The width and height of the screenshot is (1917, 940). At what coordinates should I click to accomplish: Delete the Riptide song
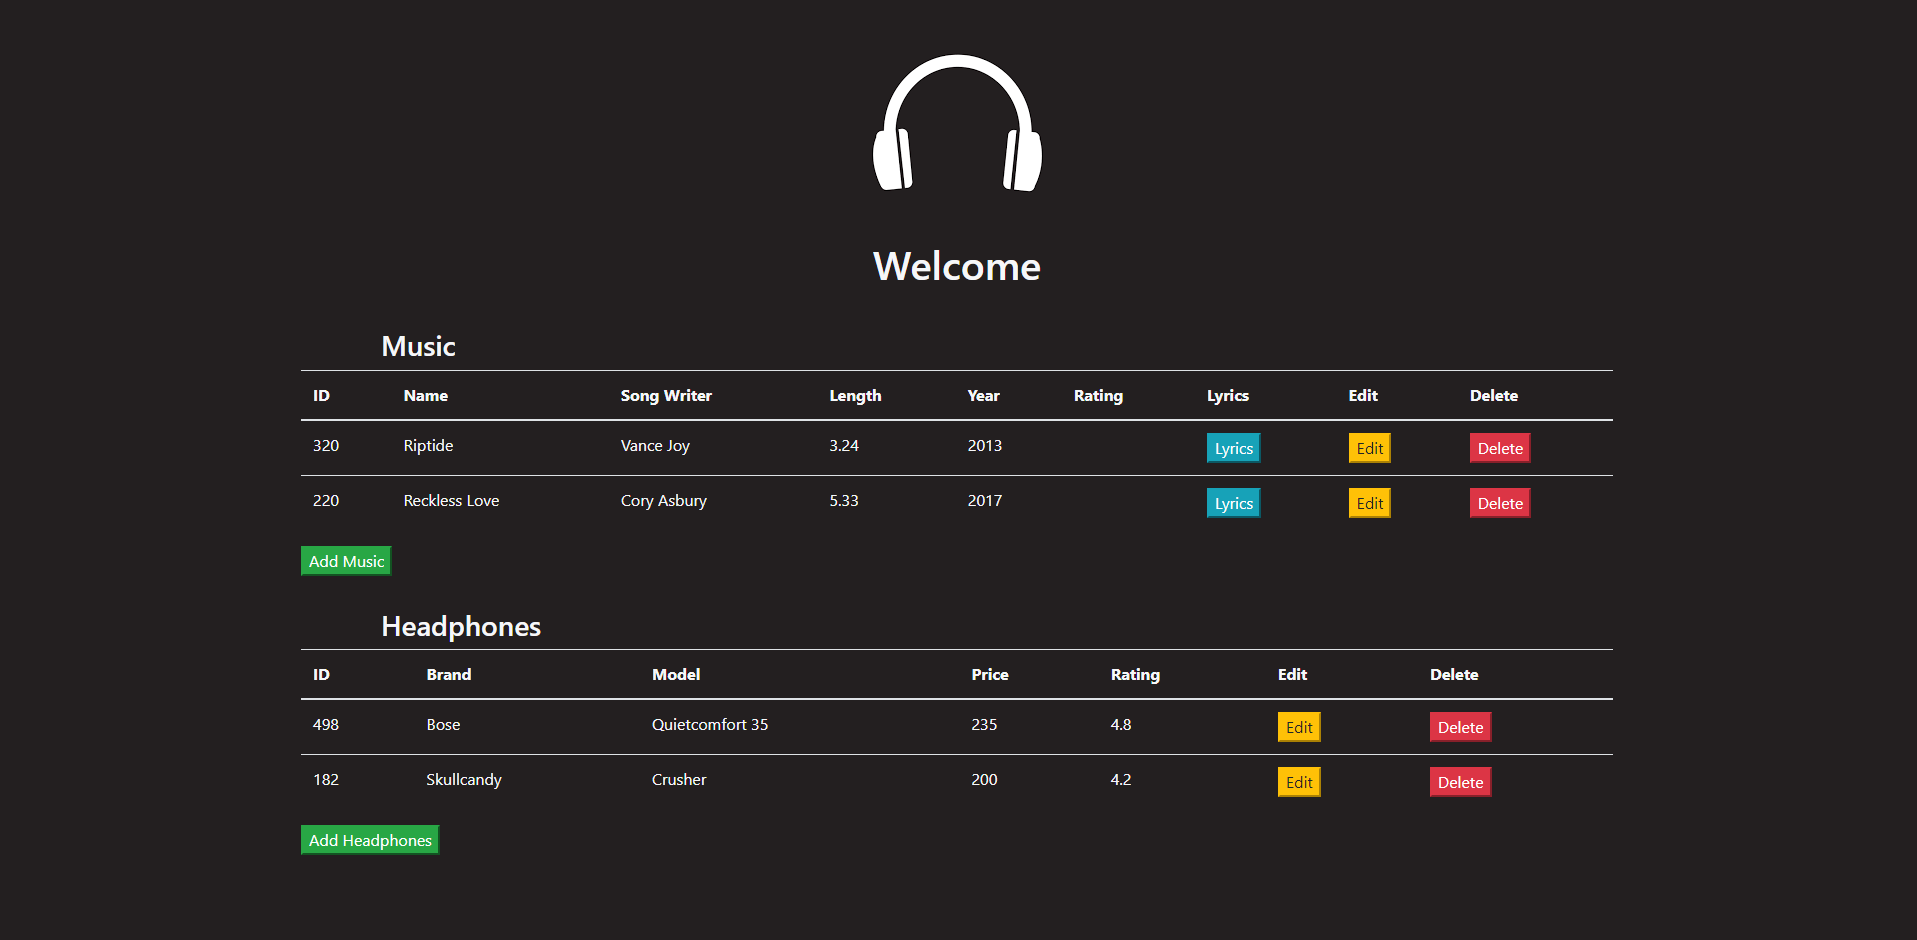coord(1499,448)
